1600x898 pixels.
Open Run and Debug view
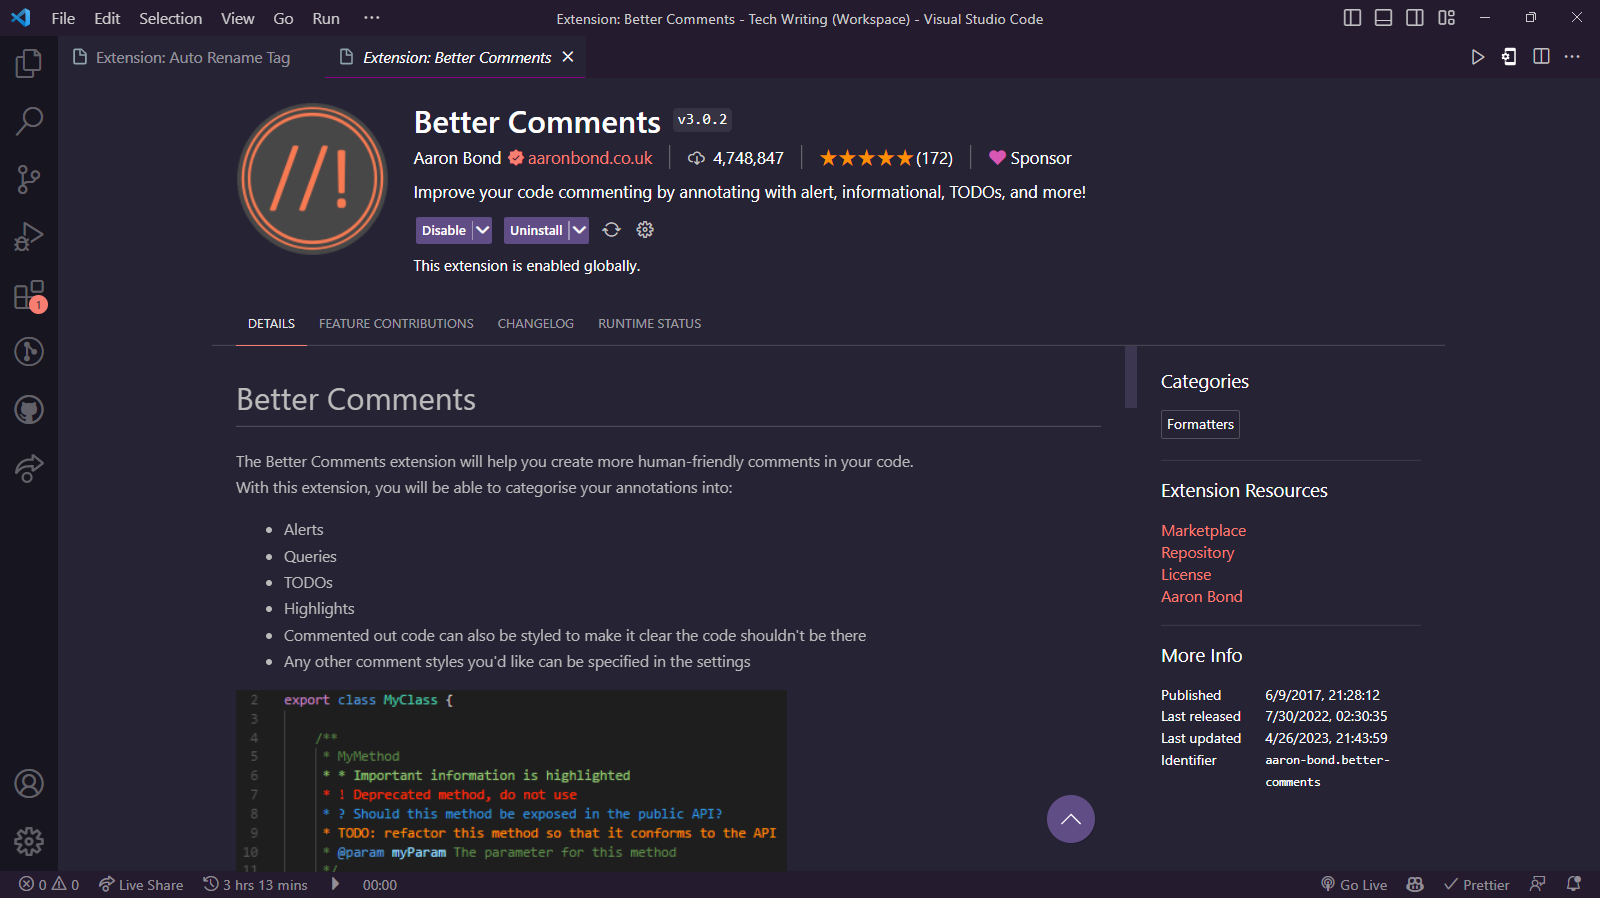(x=29, y=237)
